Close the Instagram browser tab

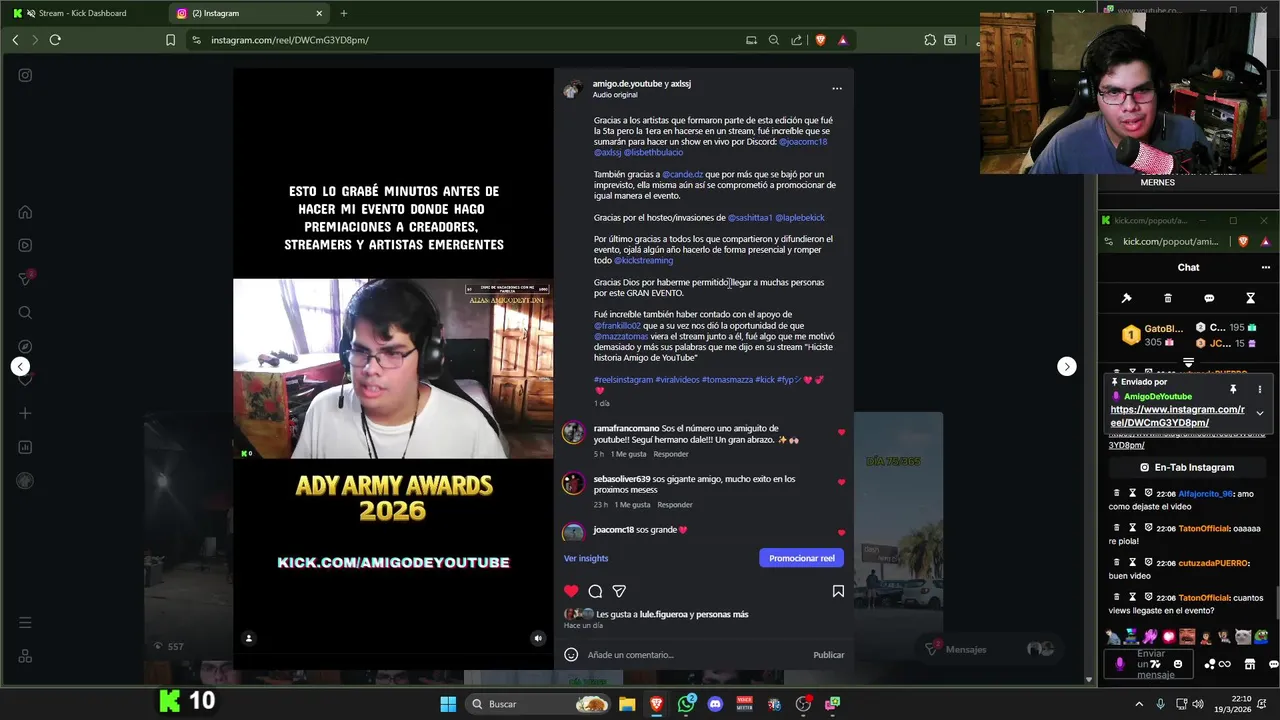pos(319,13)
